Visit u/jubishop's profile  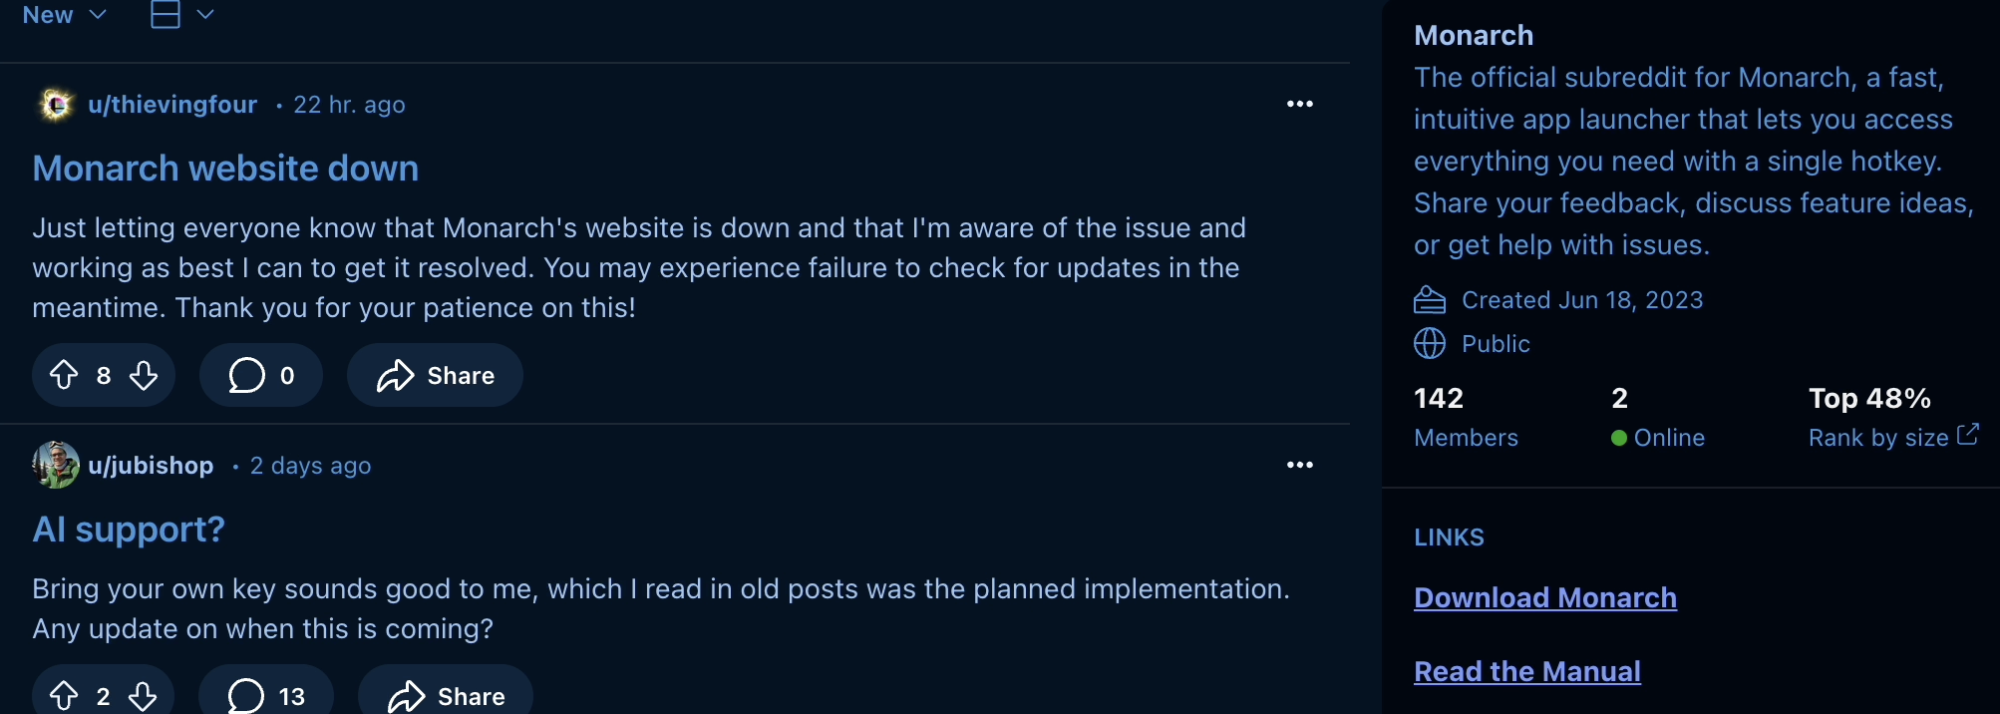coord(150,466)
